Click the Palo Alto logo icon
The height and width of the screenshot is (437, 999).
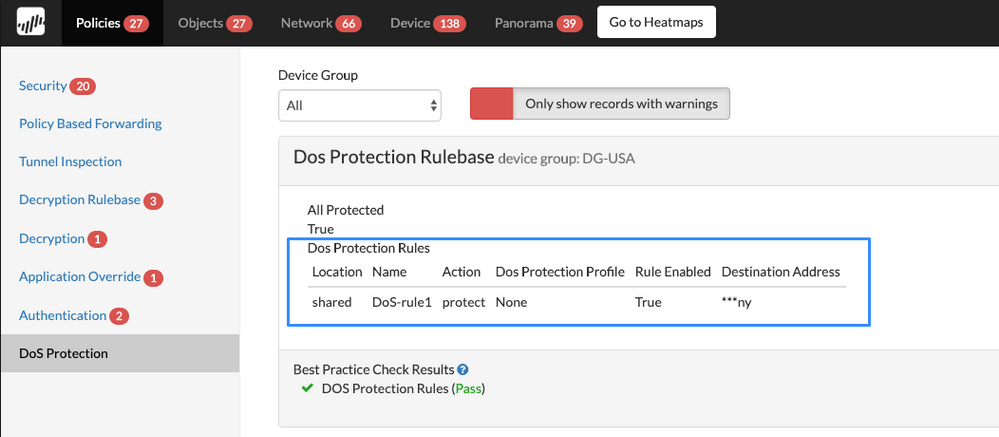point(30,22)
